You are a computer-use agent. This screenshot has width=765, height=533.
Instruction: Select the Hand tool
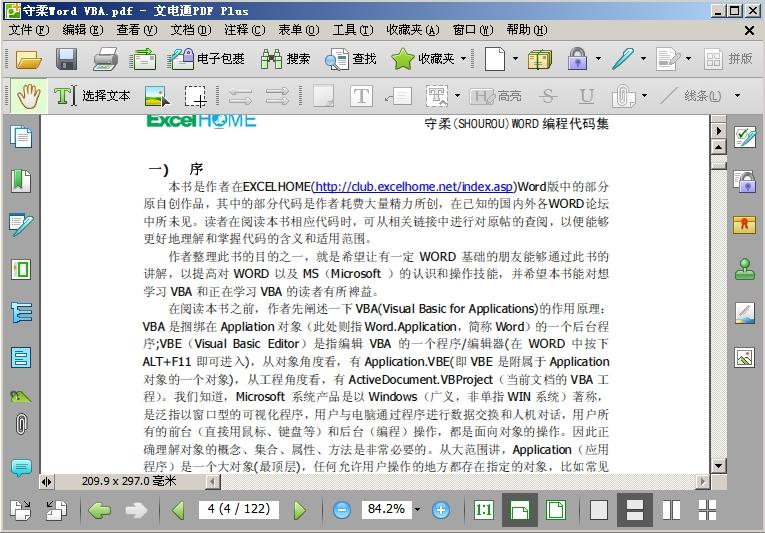pyautogui.click(x=28, y=96)
